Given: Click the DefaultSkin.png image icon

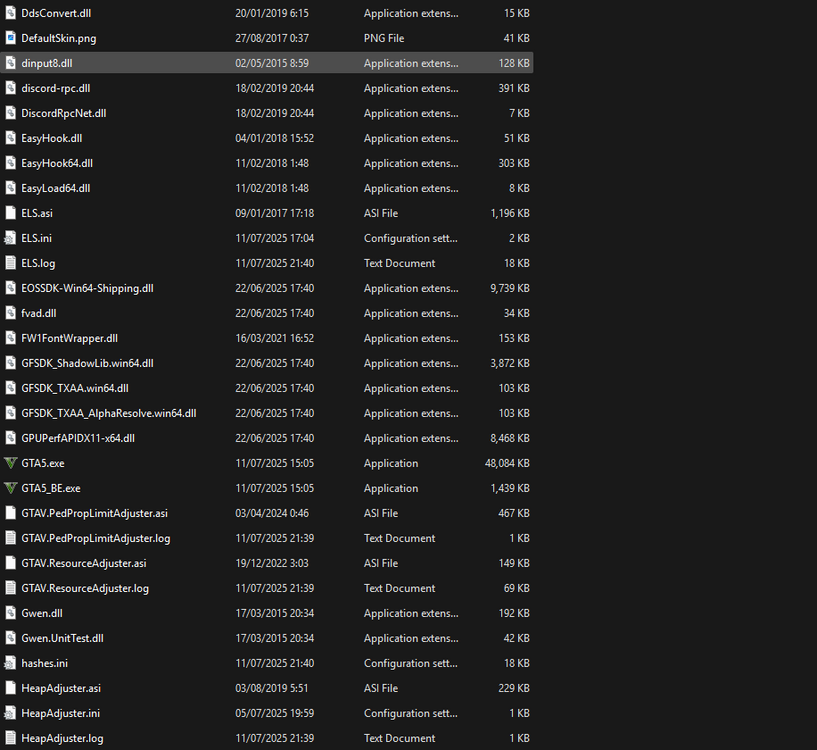Looking at the screenshot, I should point(11,38).
